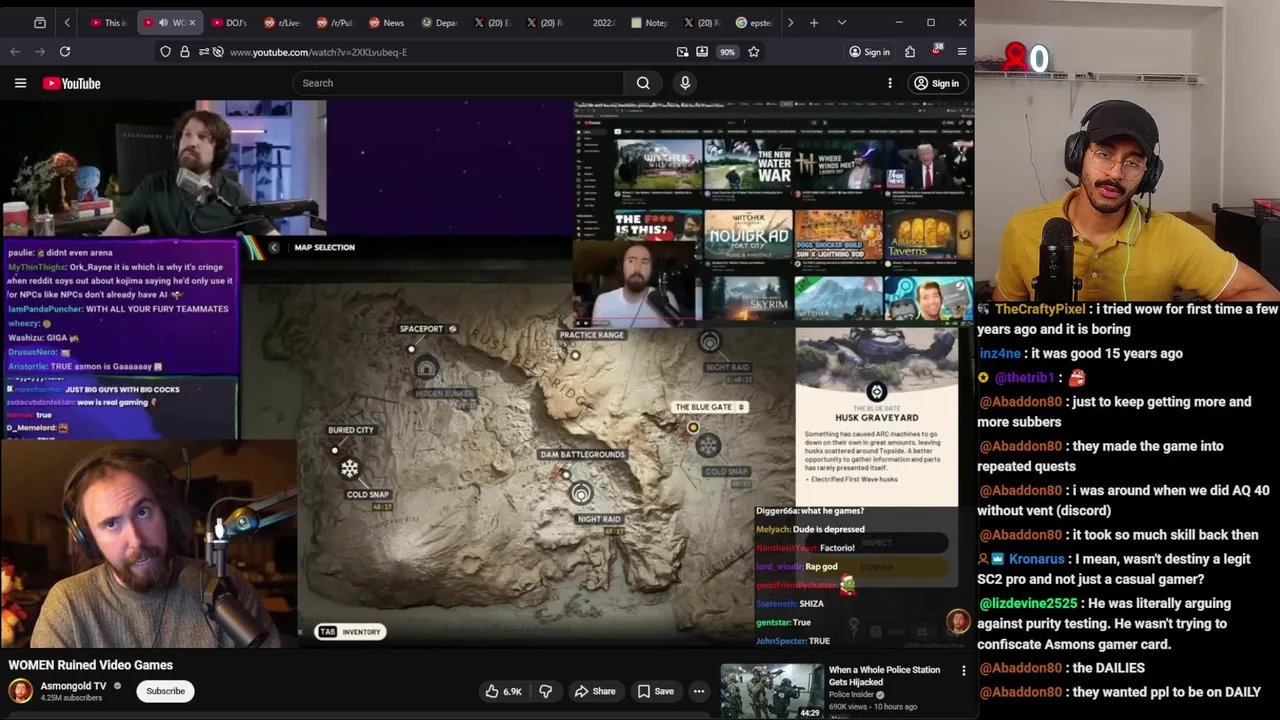Open YouTube settings three-dot menu
This screenshot has width=1280, height=720.
[x=890, y=83]
